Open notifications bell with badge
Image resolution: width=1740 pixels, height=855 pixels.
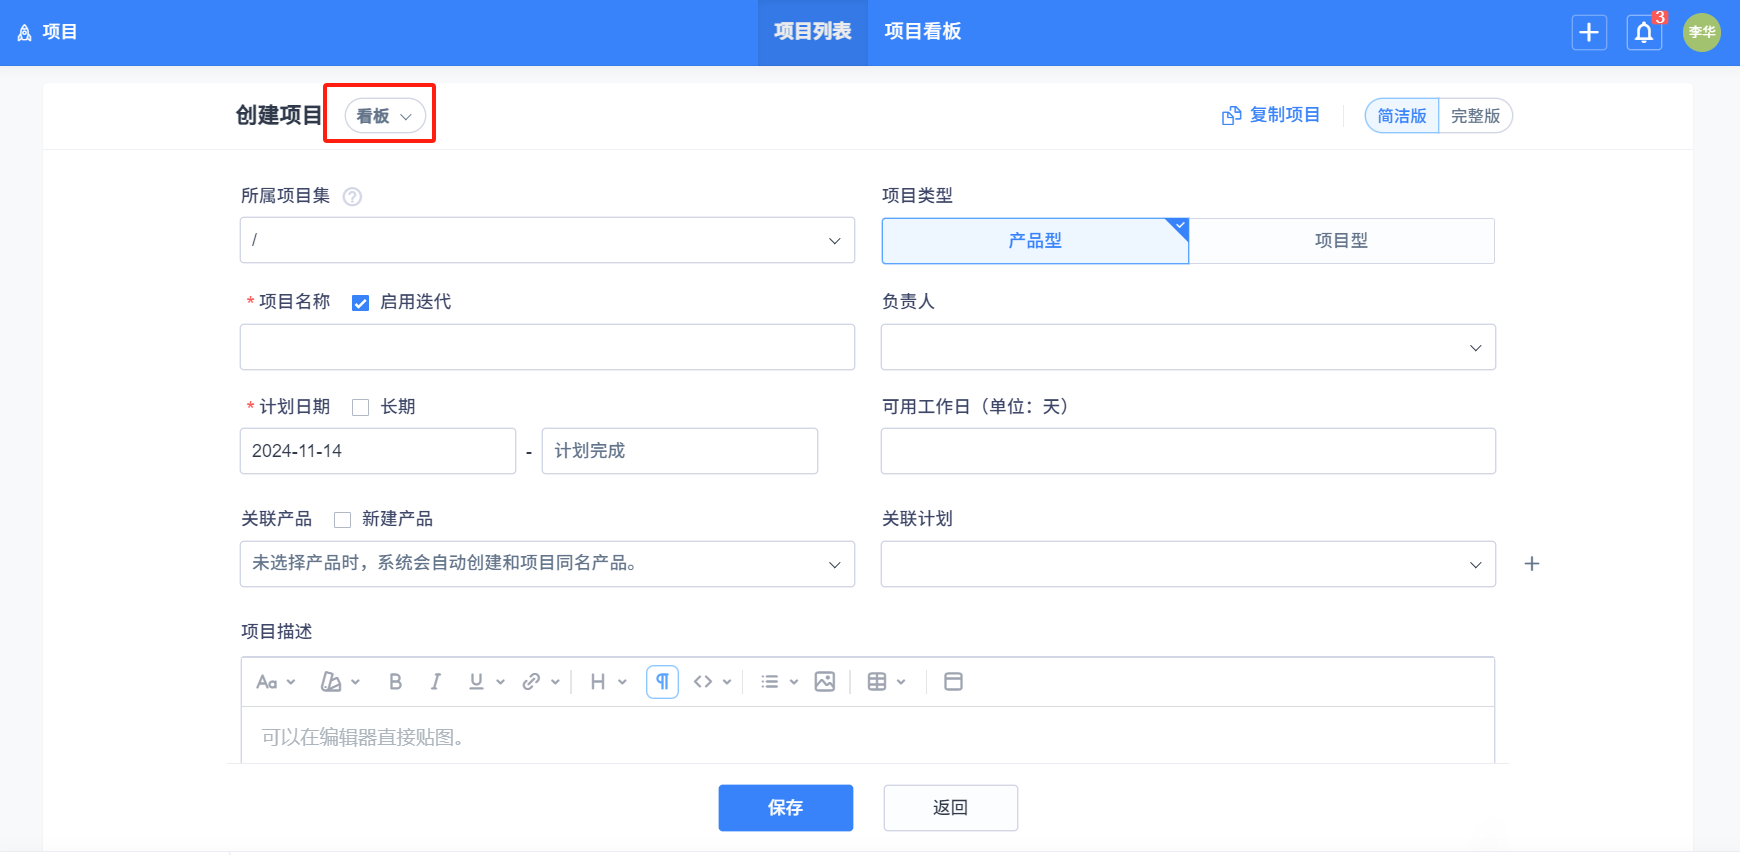click(1643, 33)
